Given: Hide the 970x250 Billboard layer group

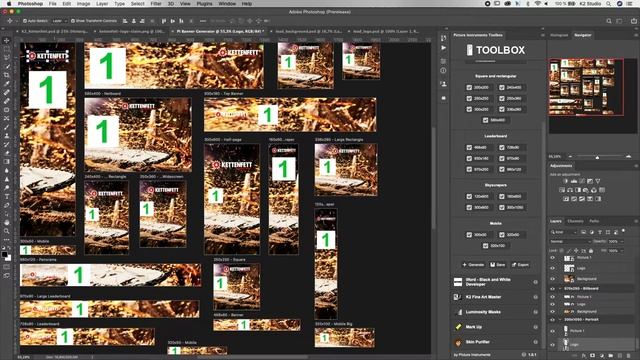Looking at the screenshot, I should 553,289.
